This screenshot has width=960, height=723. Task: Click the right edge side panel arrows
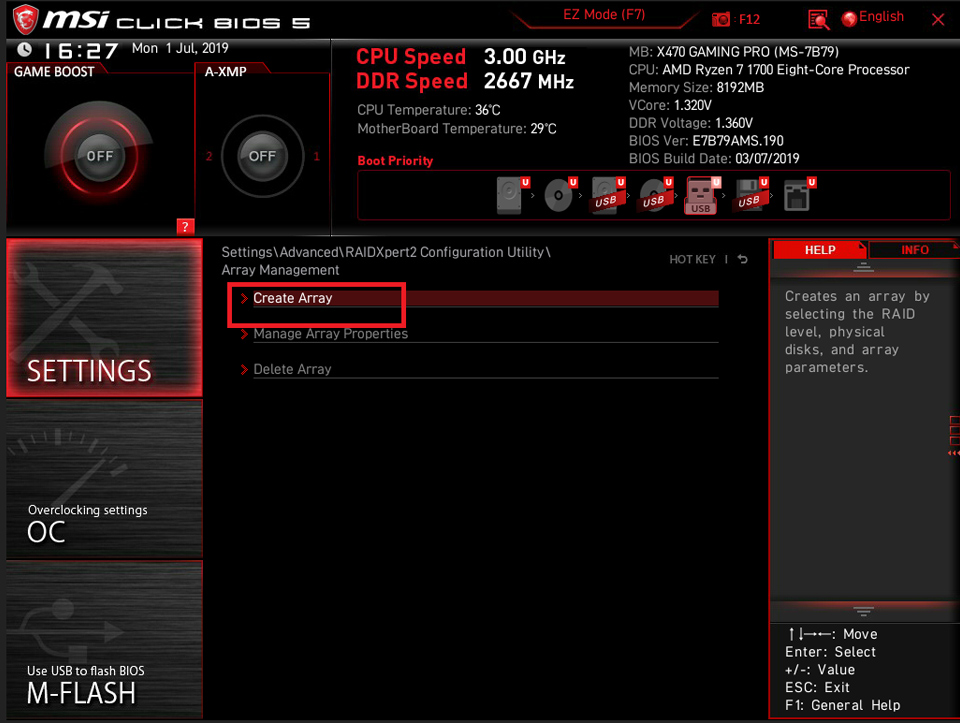click(x=954, y=453)
